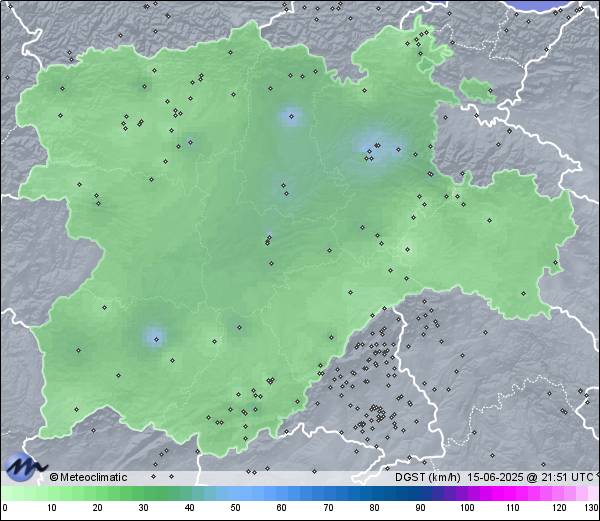Click the scale label 120
The width and height of the screenshot is (600, 521).
coord(559,508)
